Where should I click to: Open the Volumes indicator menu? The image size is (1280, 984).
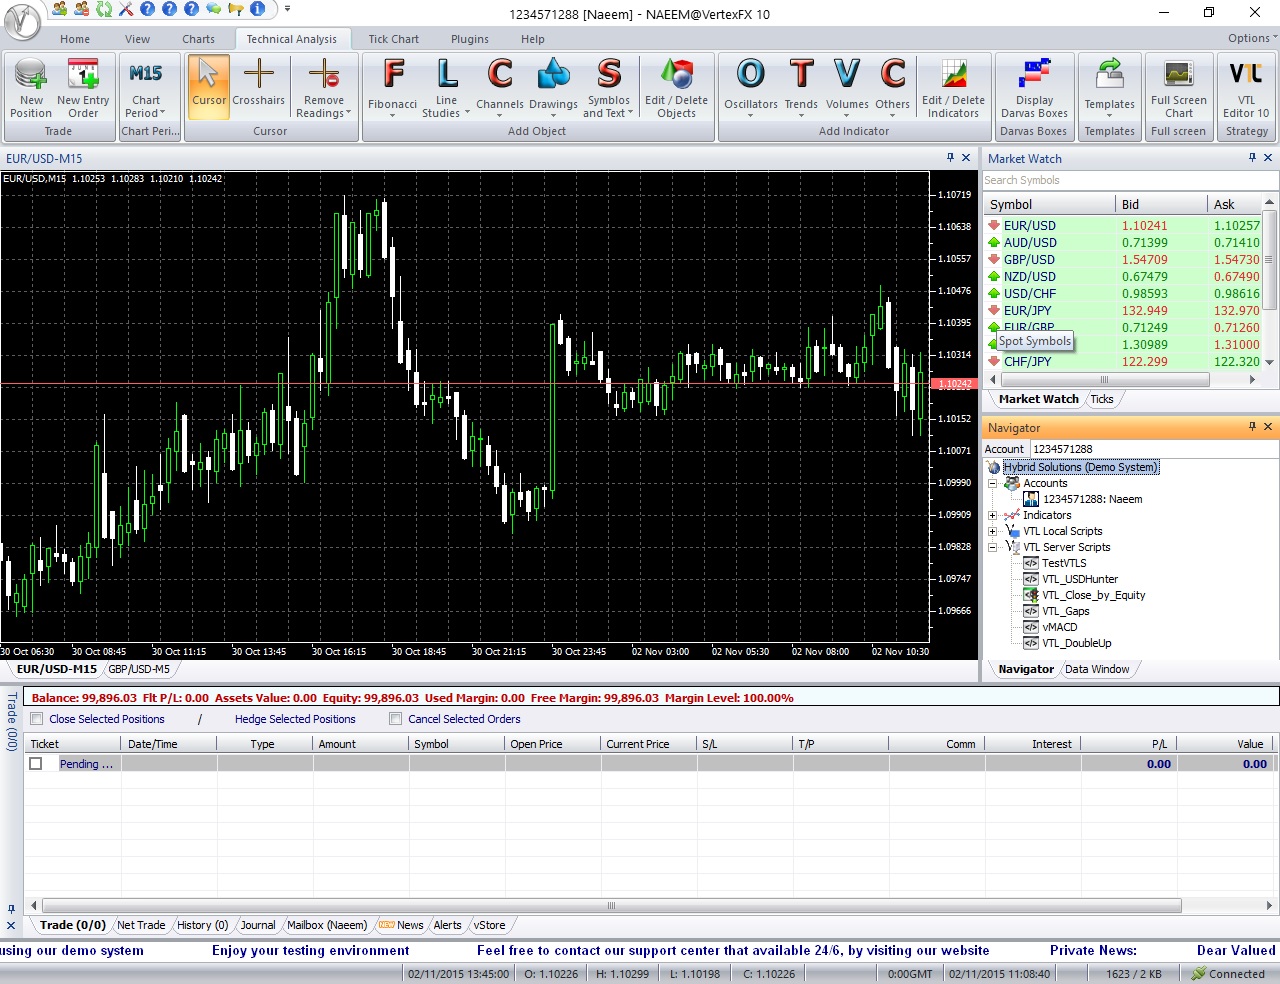(847, 88)
